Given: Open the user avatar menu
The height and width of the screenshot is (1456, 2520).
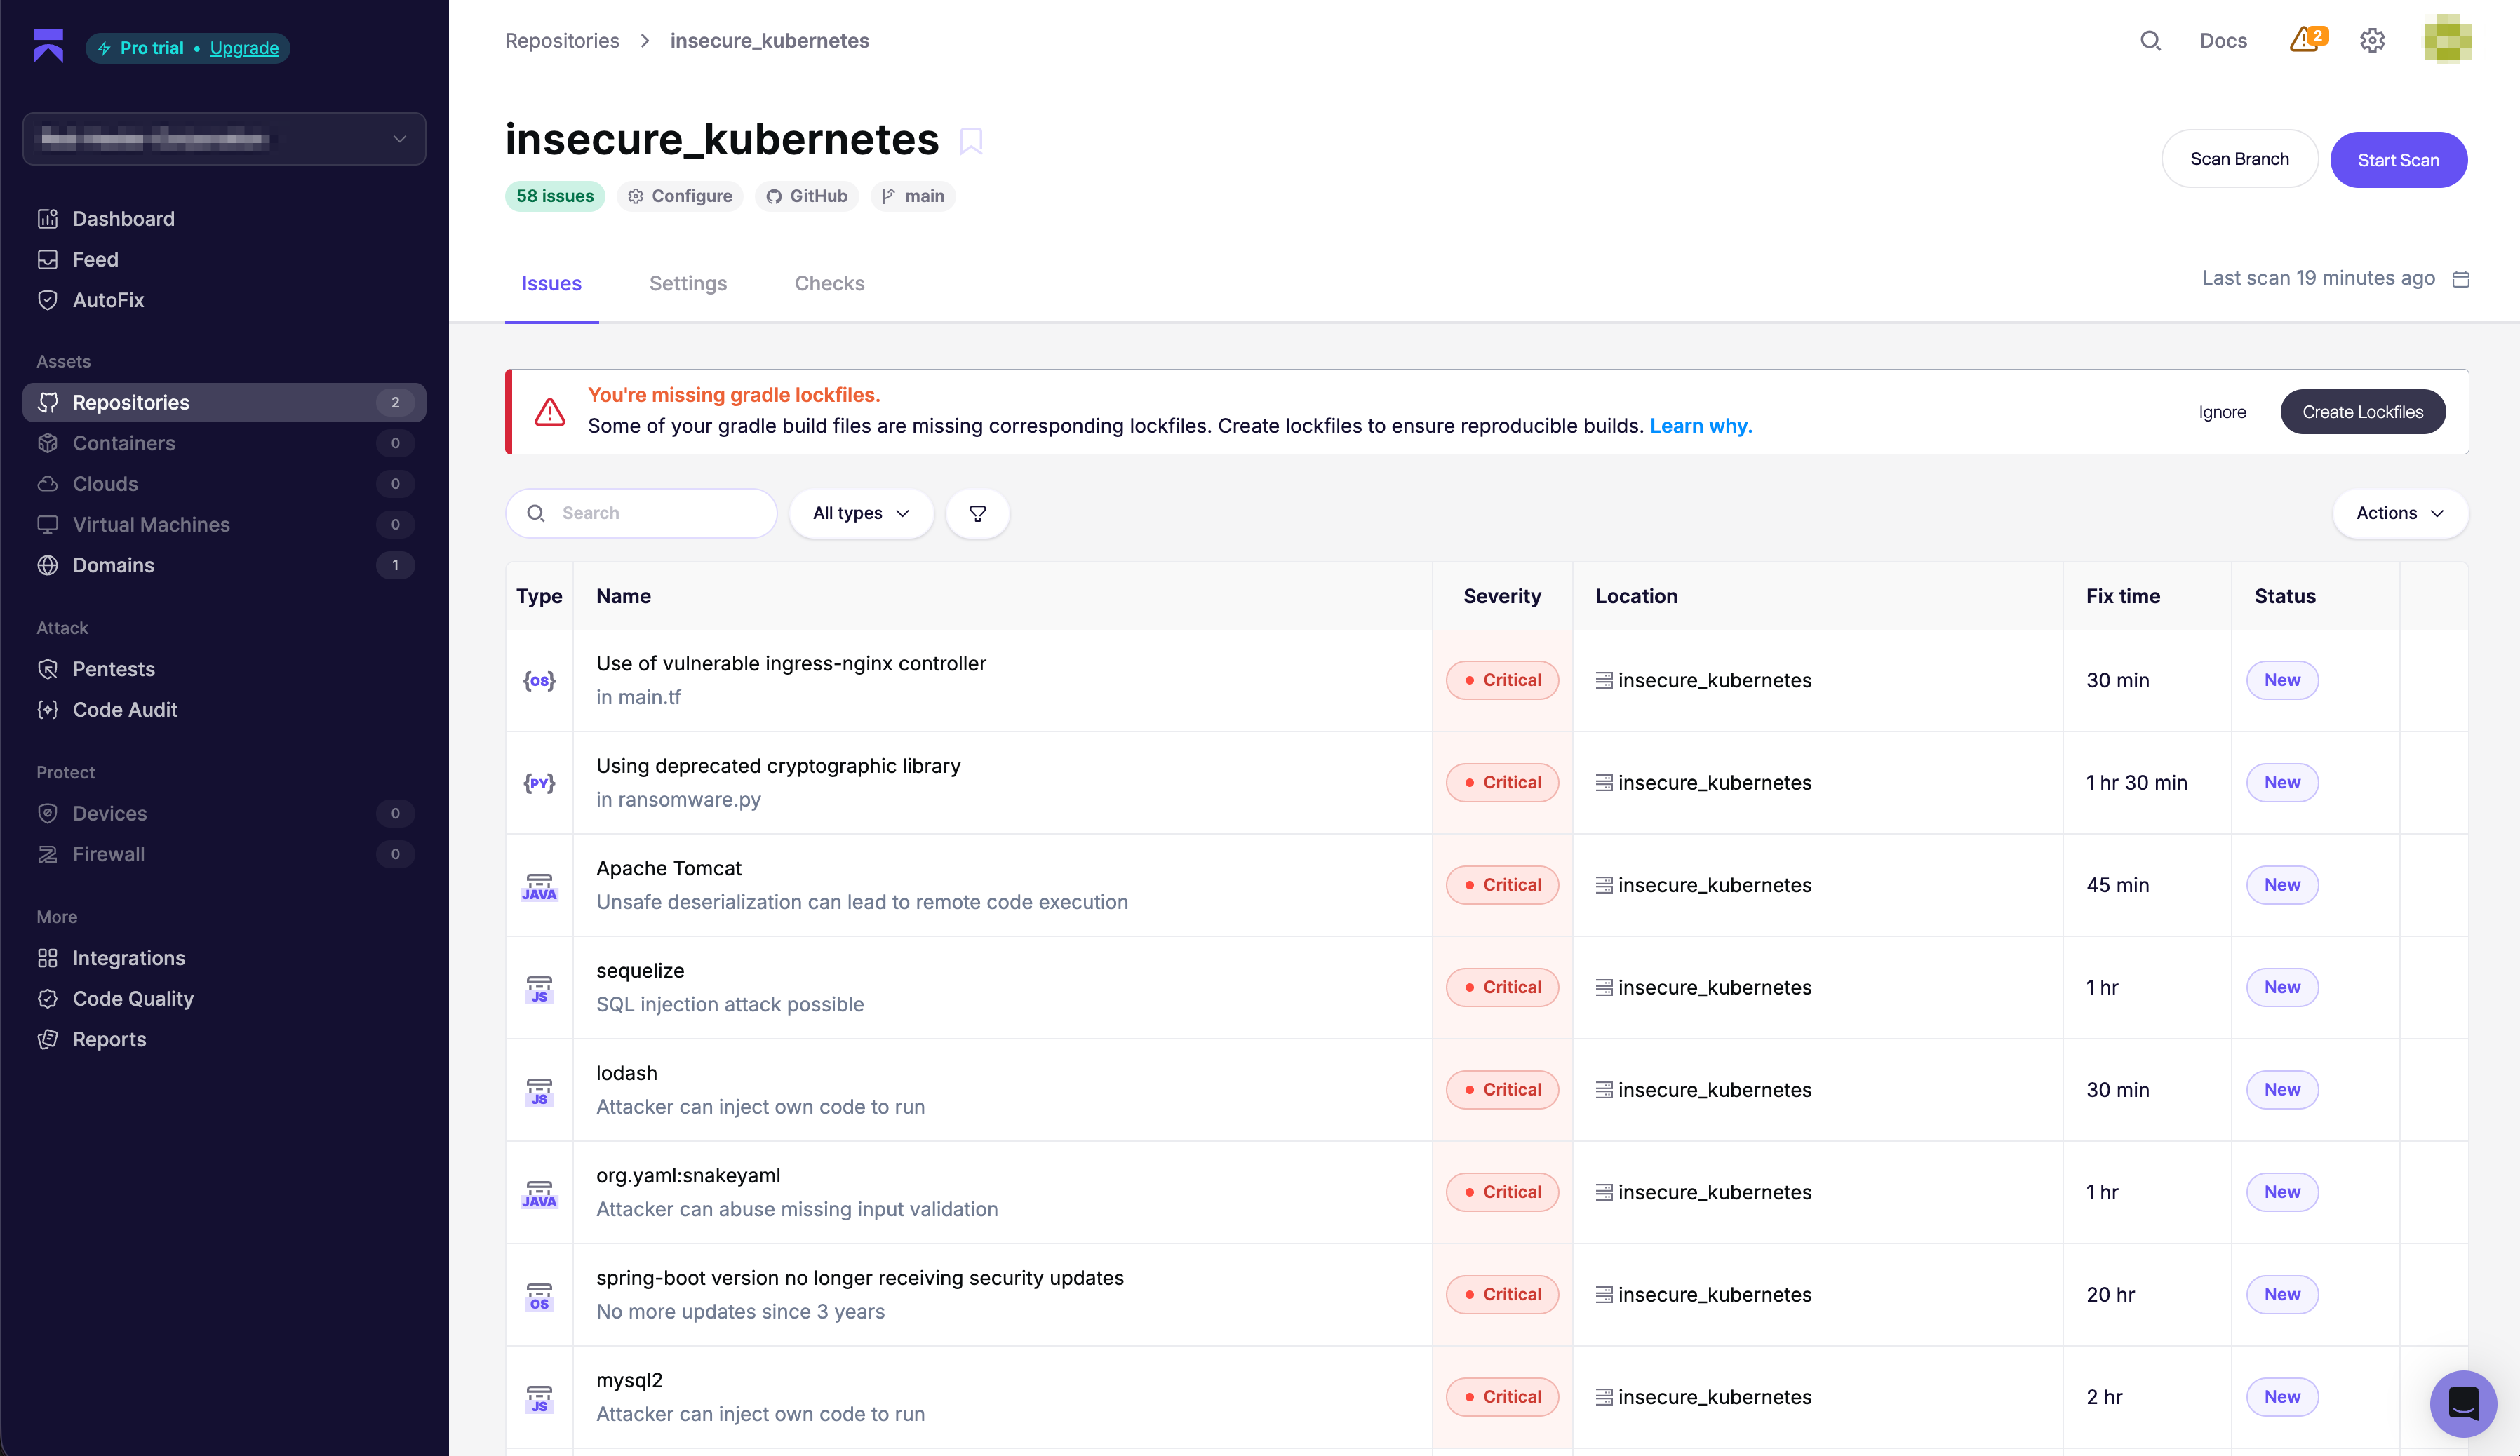Looking at the screenshot, I should tap(2447, 39).
